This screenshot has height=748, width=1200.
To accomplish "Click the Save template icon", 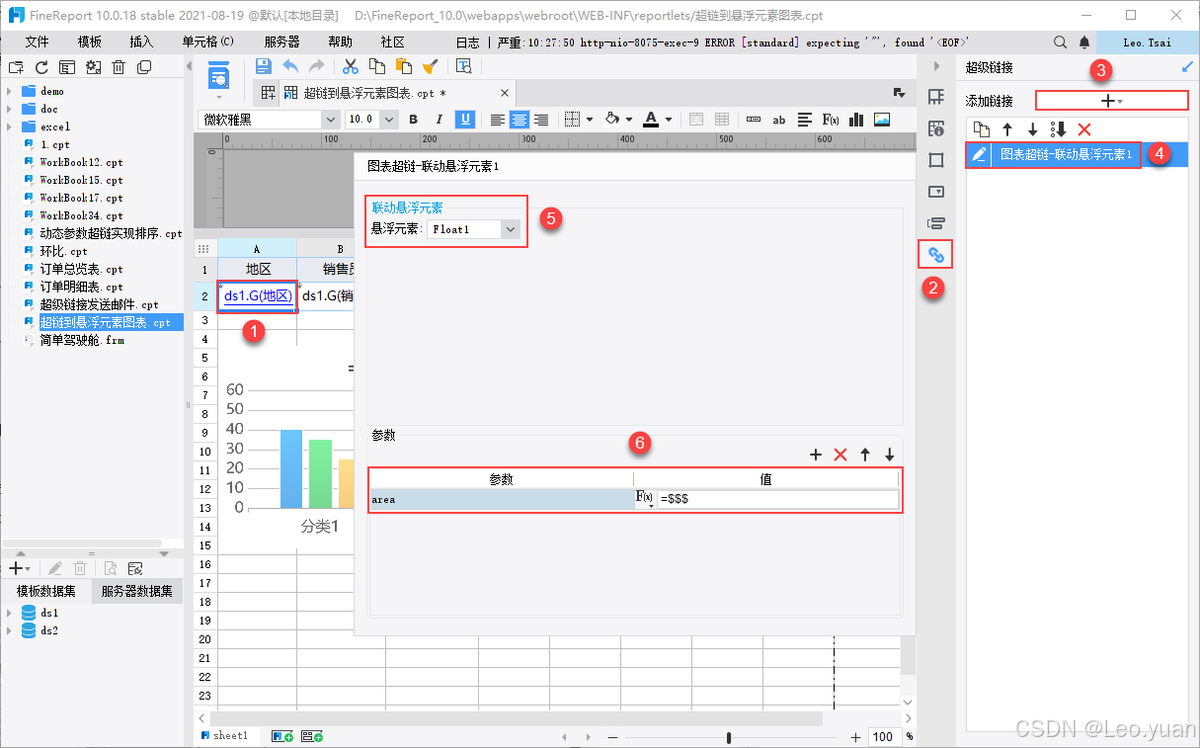I will [263, 66].
